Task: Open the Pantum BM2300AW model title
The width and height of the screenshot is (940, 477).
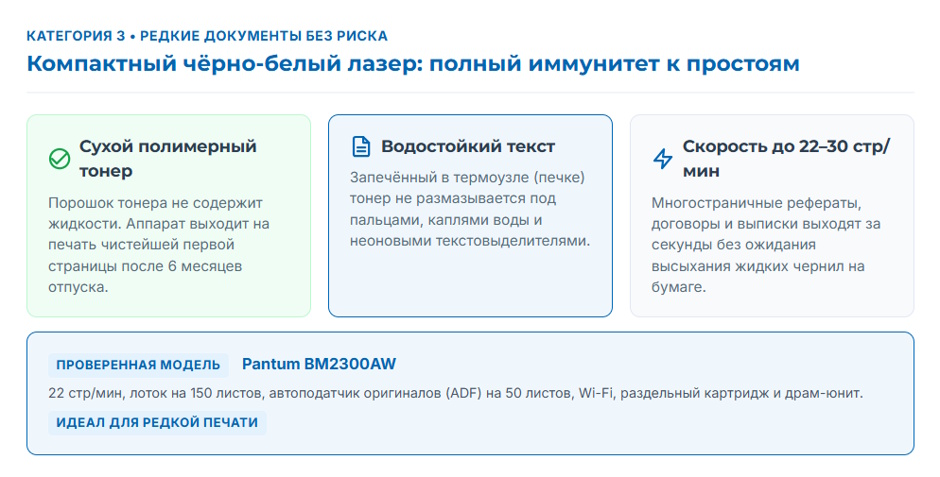Action: (x=319, y=364)
